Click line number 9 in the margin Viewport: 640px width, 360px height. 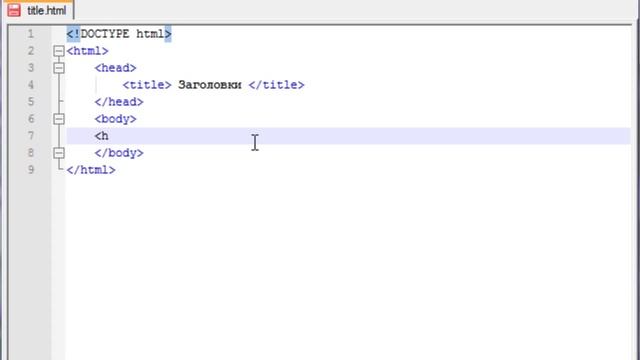pos(31,170)
